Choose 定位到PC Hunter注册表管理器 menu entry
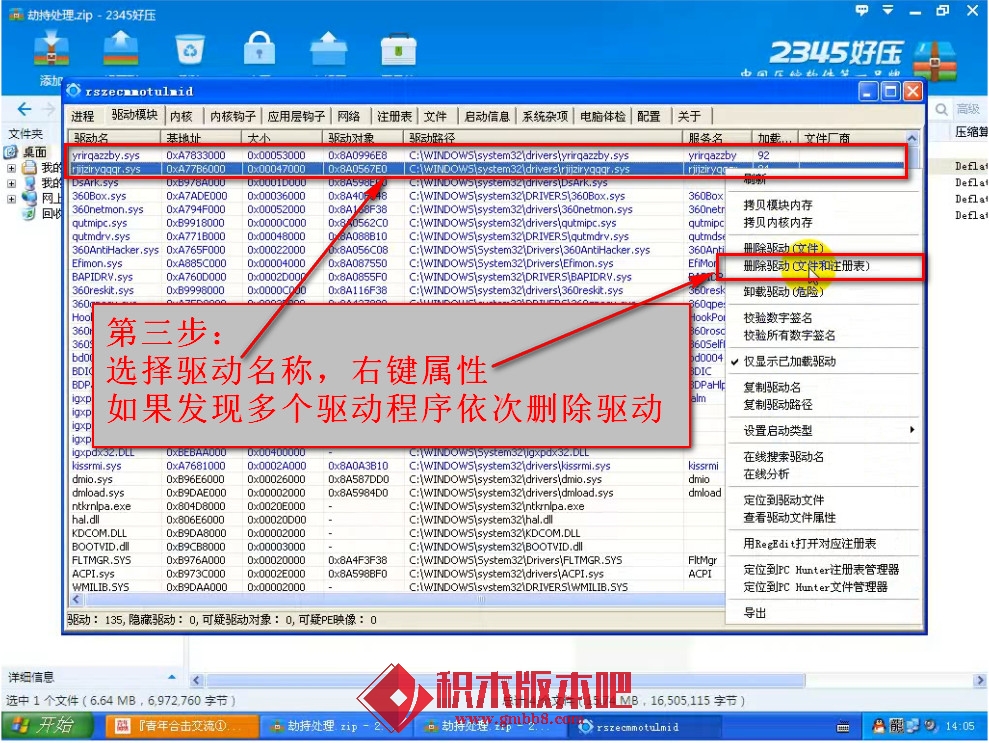Image resolution: width=989 pixels, height=743 pixels. pos(821,570)
